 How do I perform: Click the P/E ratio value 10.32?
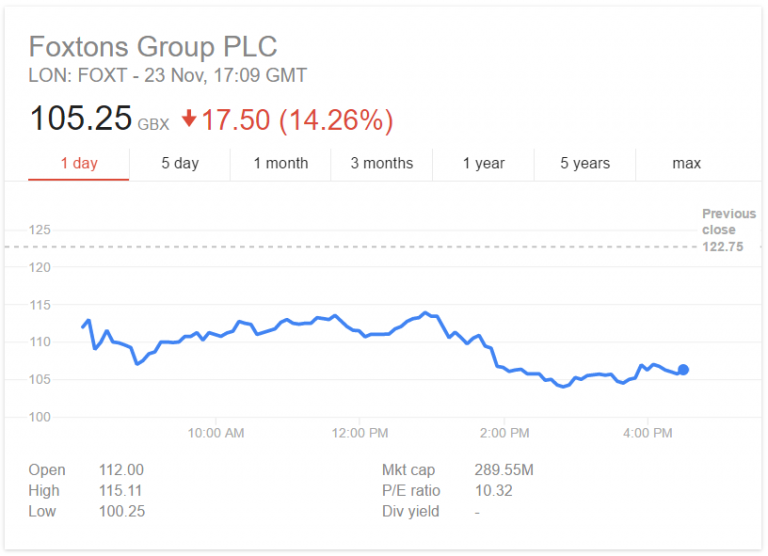coord(493,491)
